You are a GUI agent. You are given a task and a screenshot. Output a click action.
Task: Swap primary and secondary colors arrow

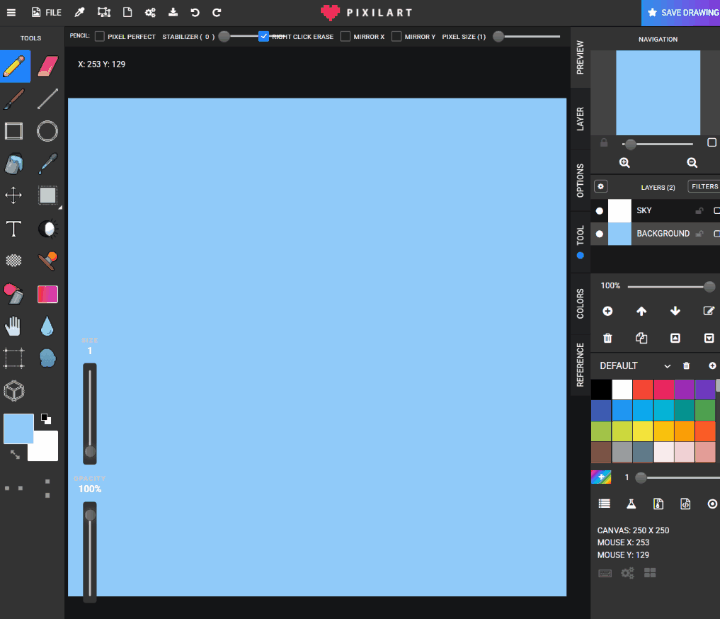click(15, 455)
